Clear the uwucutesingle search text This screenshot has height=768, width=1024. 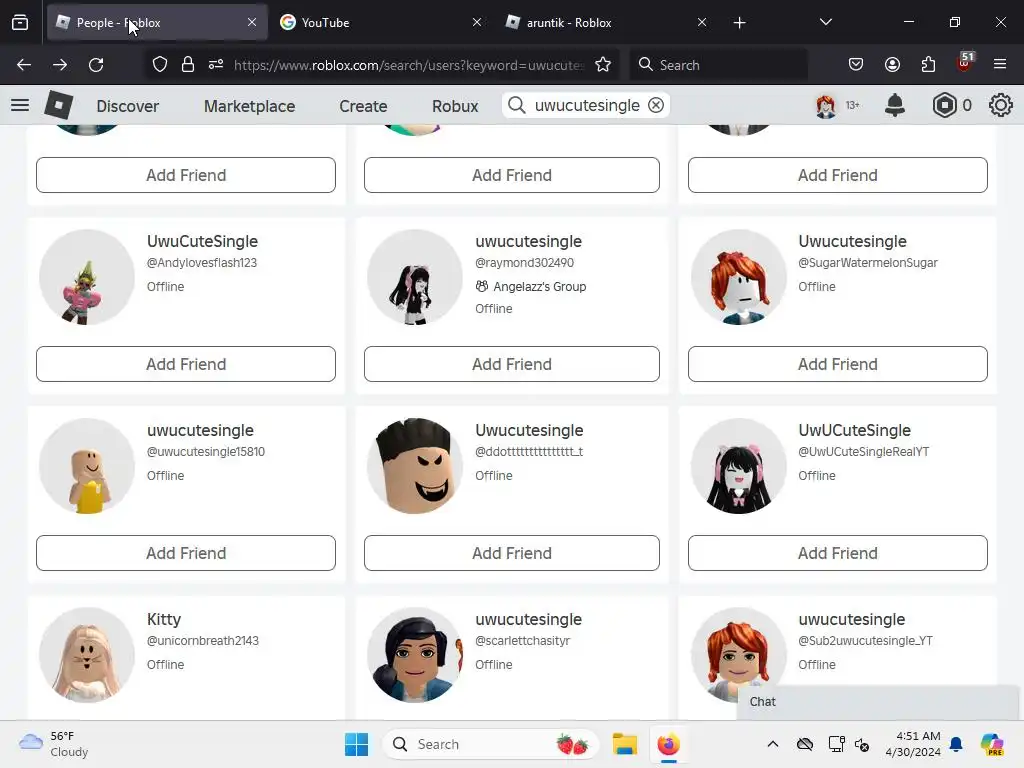point(656,105)
